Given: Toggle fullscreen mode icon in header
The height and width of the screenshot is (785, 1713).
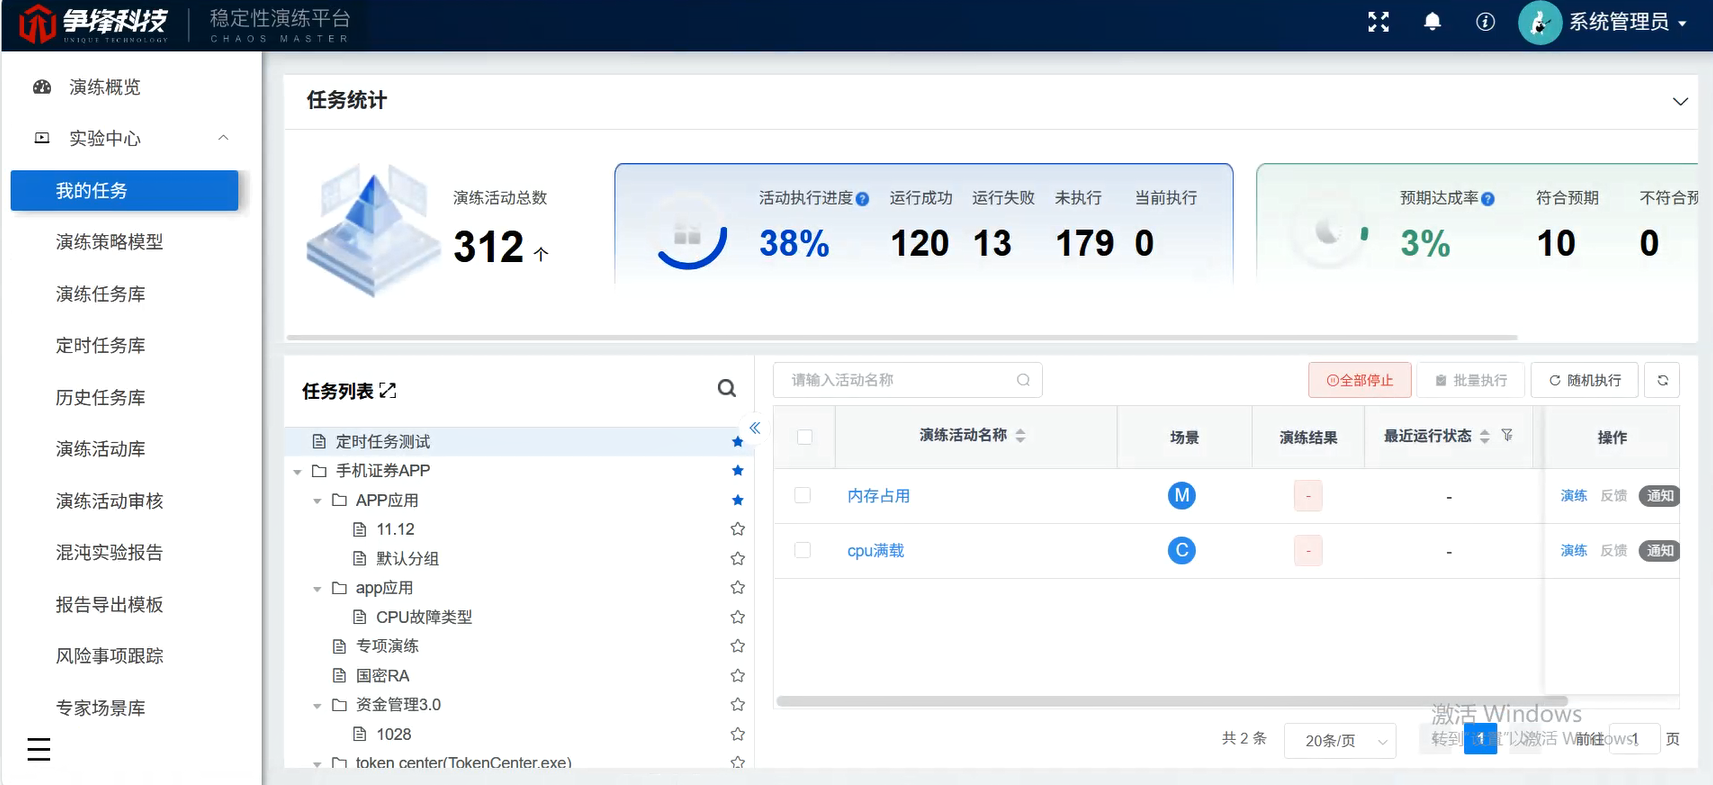Looking at the screenshot, I should tap(1378, 22).
